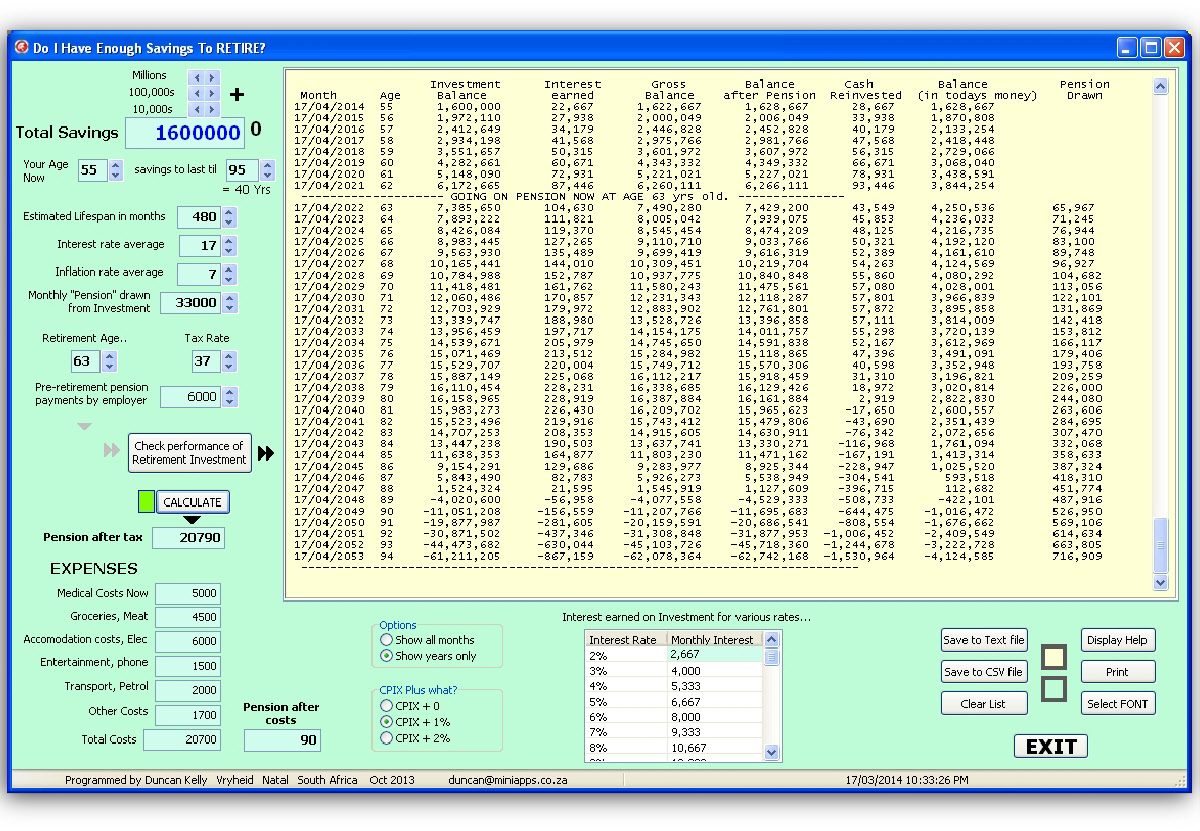Click Save to Text file

click(984, 641)
